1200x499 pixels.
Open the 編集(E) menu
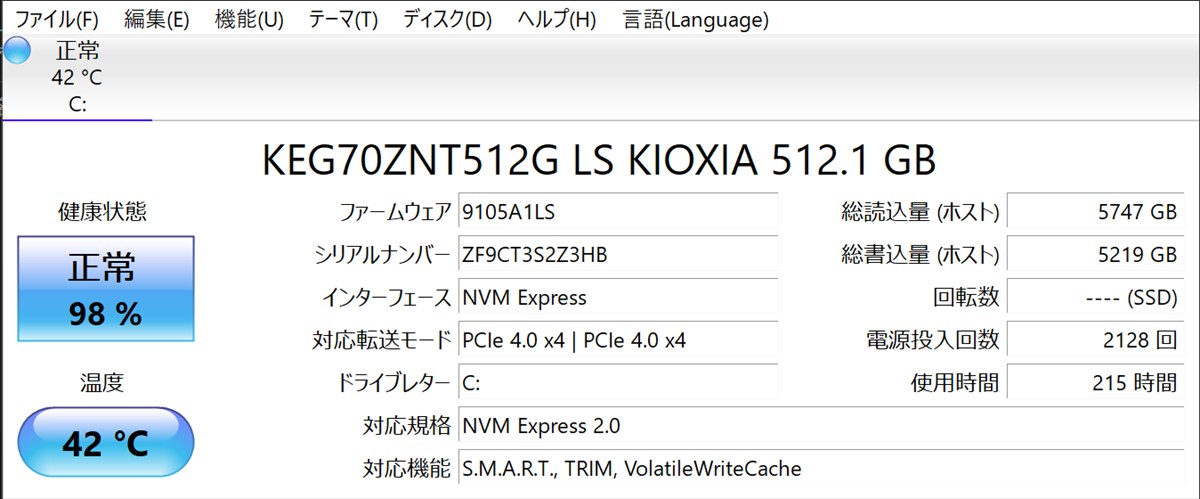(x=157, y=19)
